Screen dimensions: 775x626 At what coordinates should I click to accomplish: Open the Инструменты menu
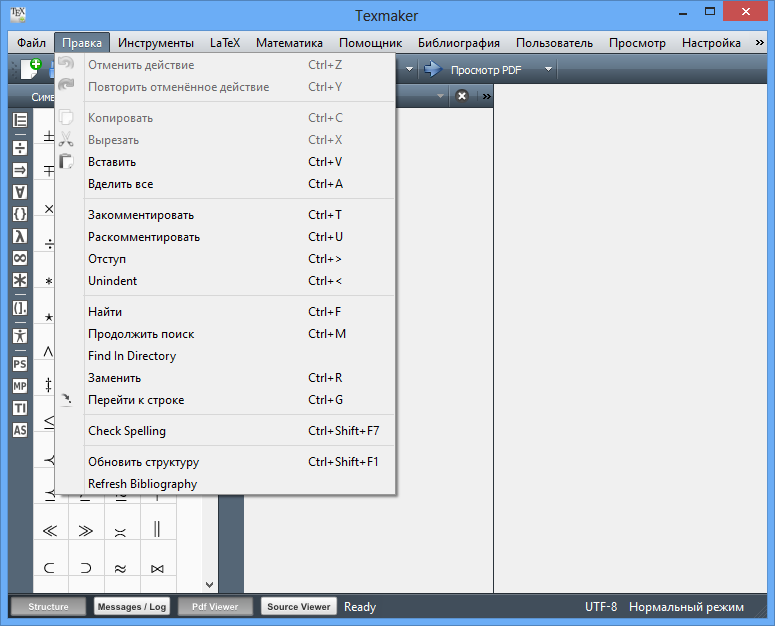156,42
